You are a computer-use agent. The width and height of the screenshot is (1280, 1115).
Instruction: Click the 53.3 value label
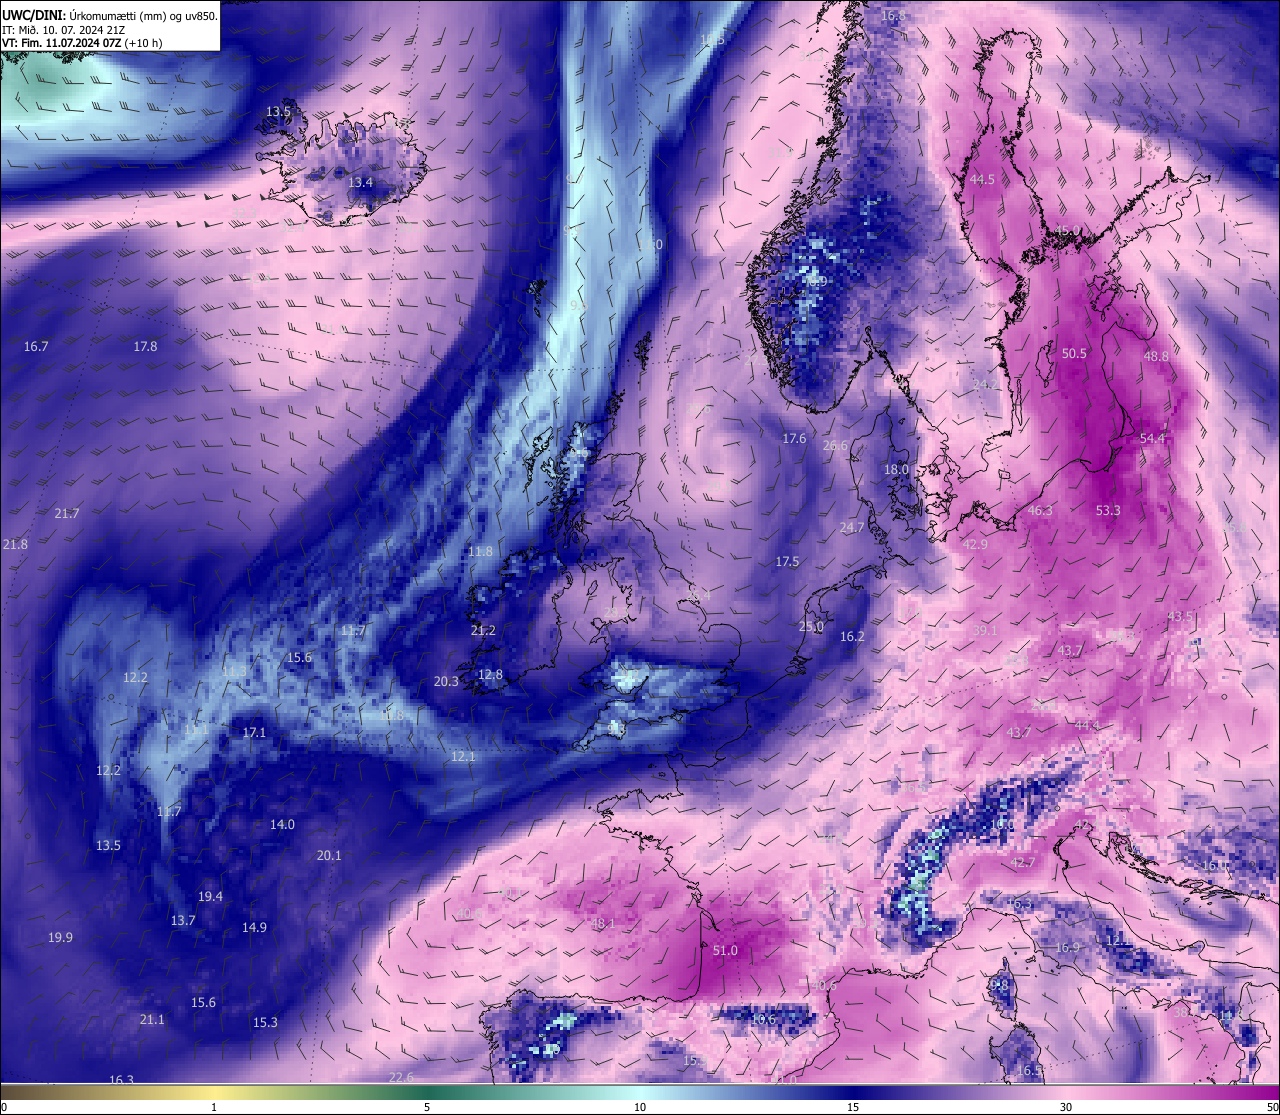1108,510
